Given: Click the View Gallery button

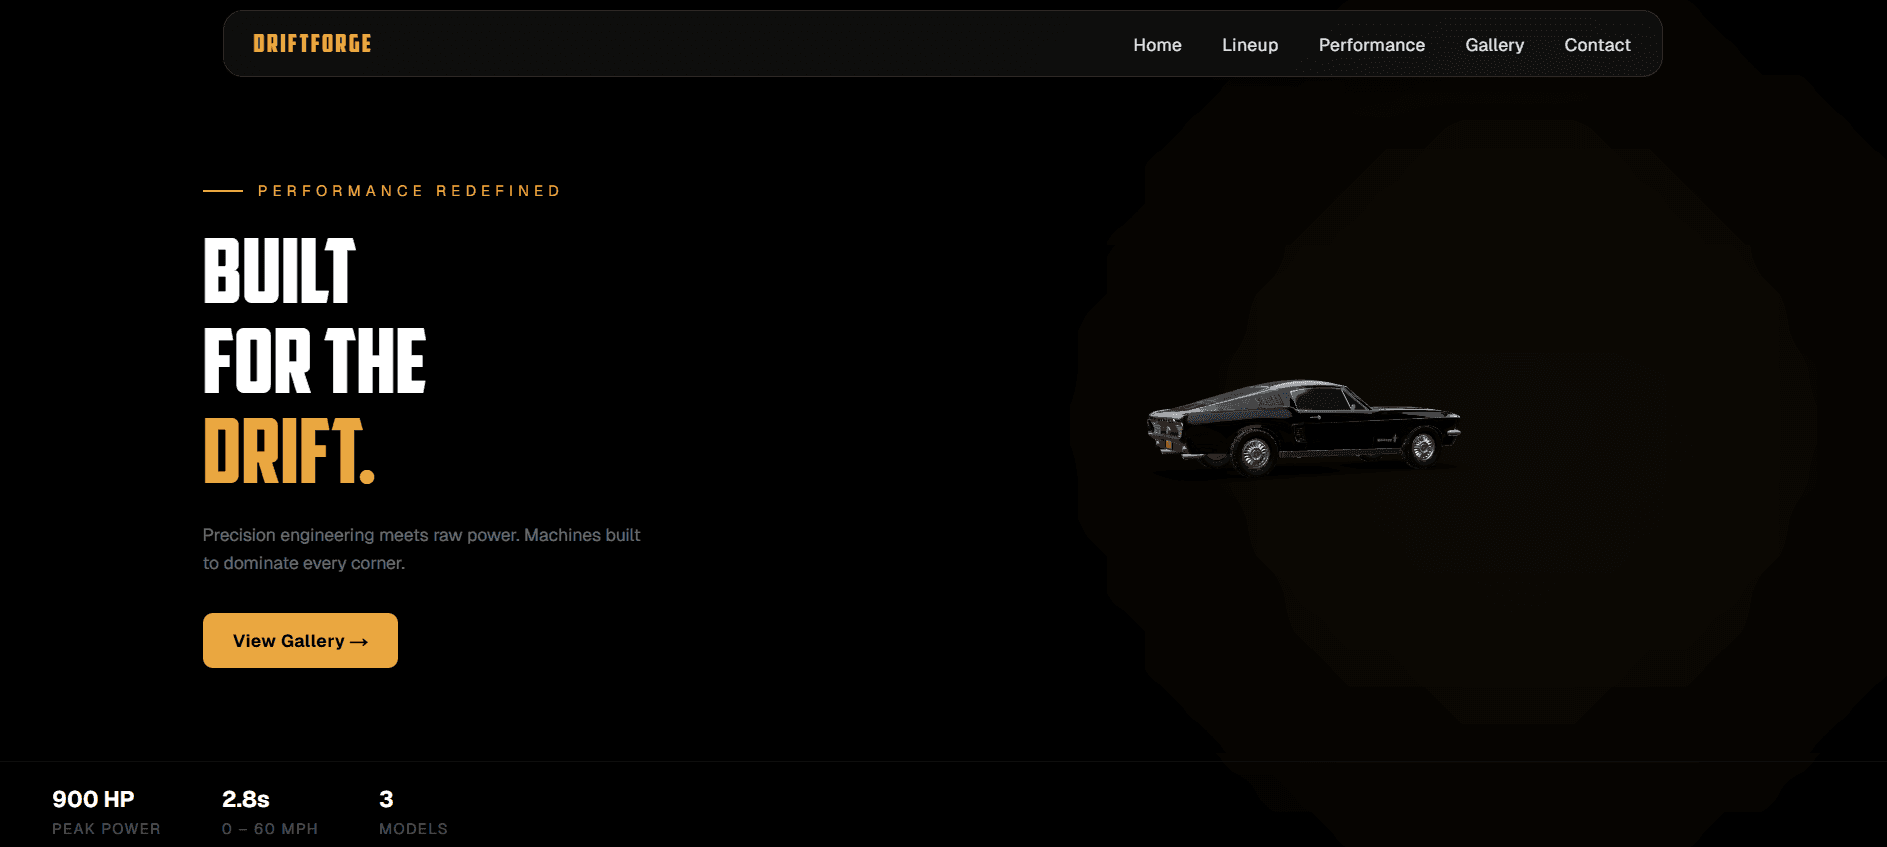Looking at the screenshot, I should [x=300, y=640].
